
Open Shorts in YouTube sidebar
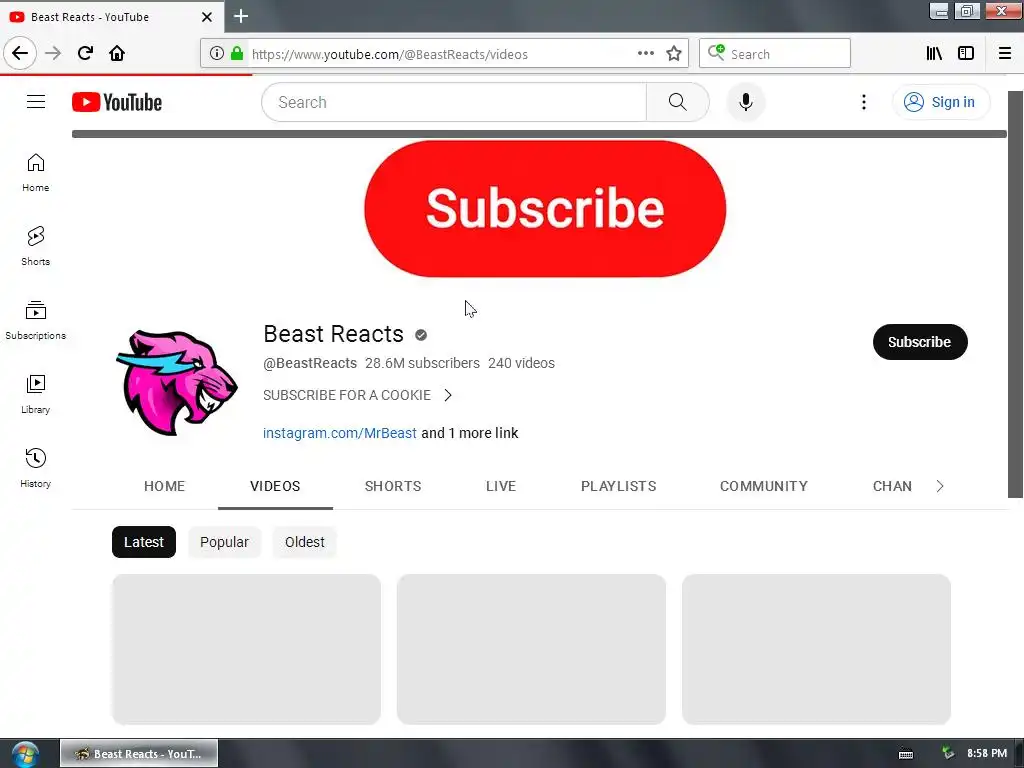36,247
